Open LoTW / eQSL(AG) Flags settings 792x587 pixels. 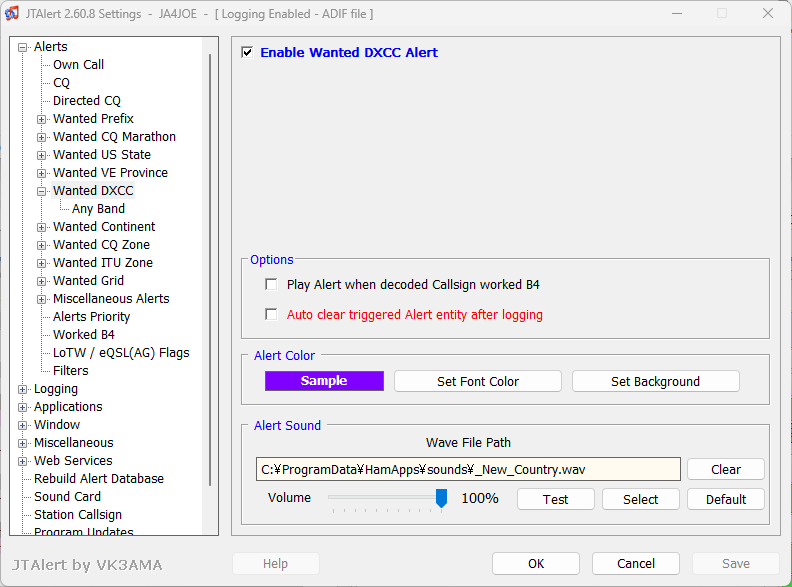click(121, 353)
